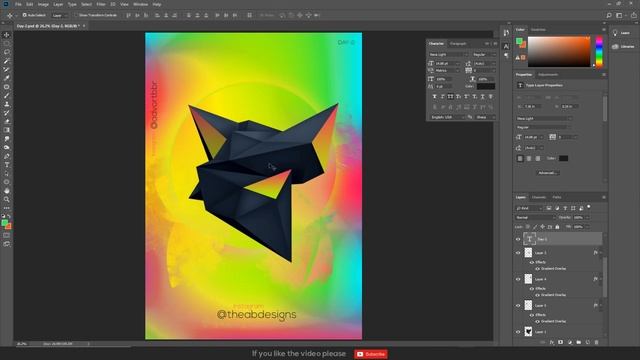Select the Hand tool
Viewport: 640px width, 360px height.
(x=7, y=191)
